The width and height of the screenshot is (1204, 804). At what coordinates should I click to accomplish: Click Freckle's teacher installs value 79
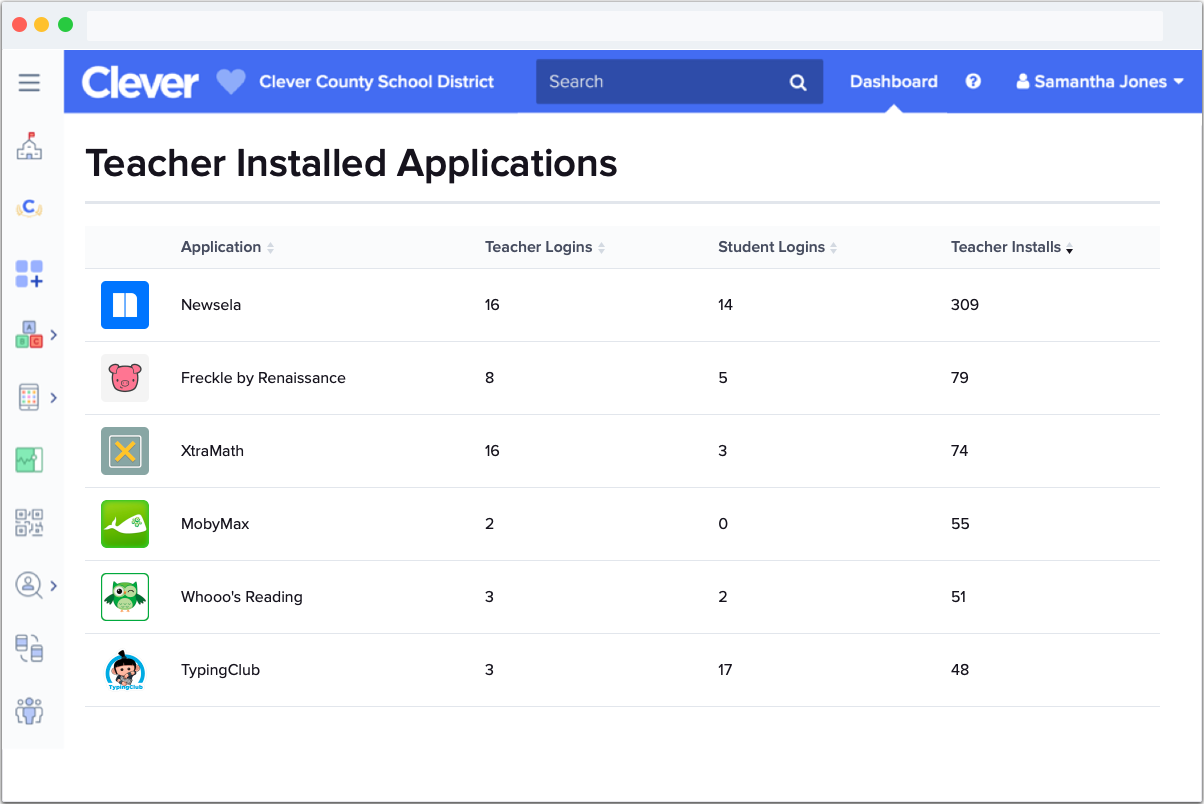tap(960, 378)
